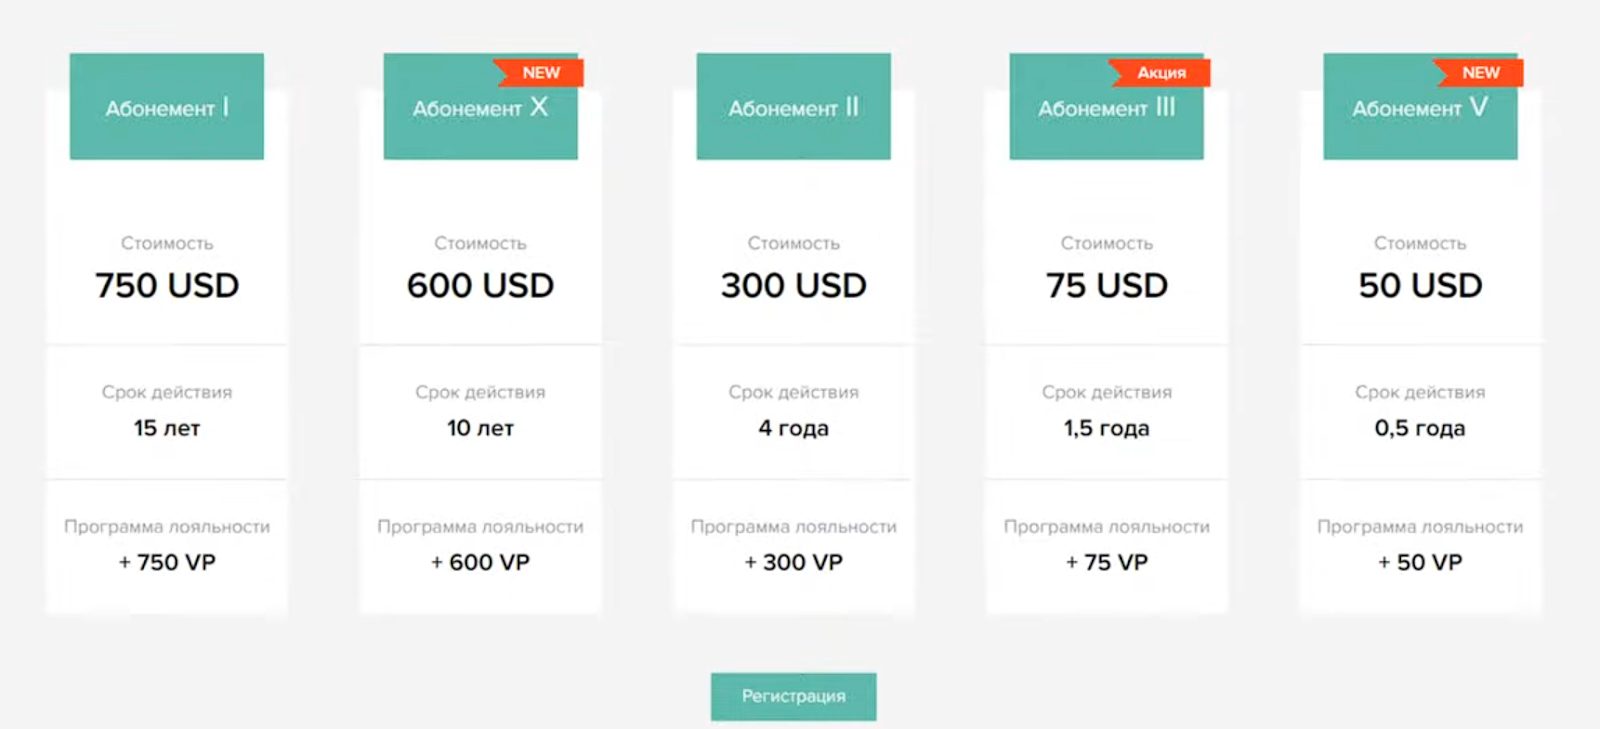Viewport: 1600px width, 729px height.
Task: Click the 600 USD price
Action: [x=480, y=286]
